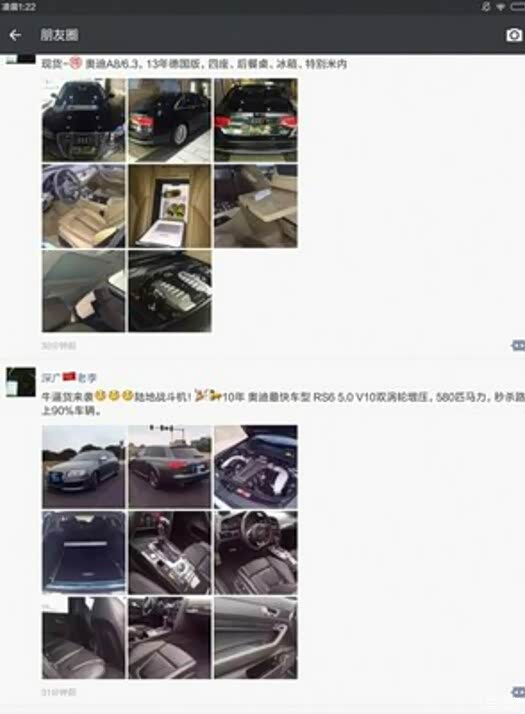Screen dimensions: 525x714
Task: Tap the back arrow in the header
Action: (x=15, y=35)
